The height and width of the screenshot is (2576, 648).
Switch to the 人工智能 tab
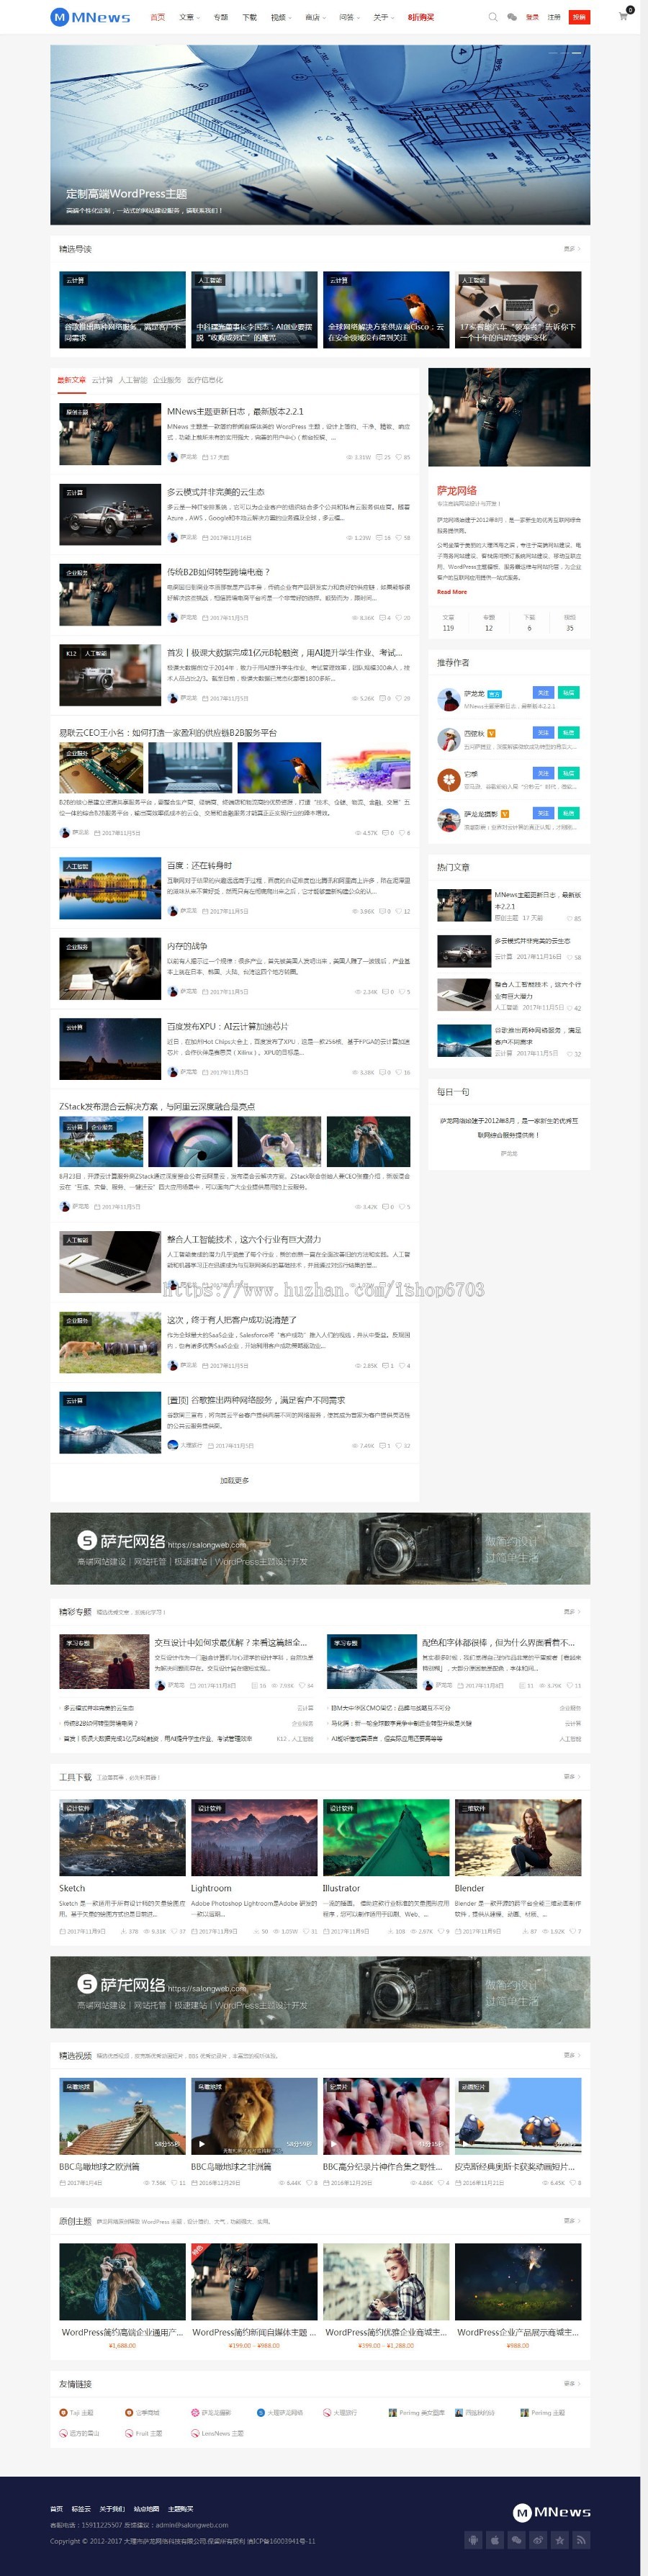point(132,380)
